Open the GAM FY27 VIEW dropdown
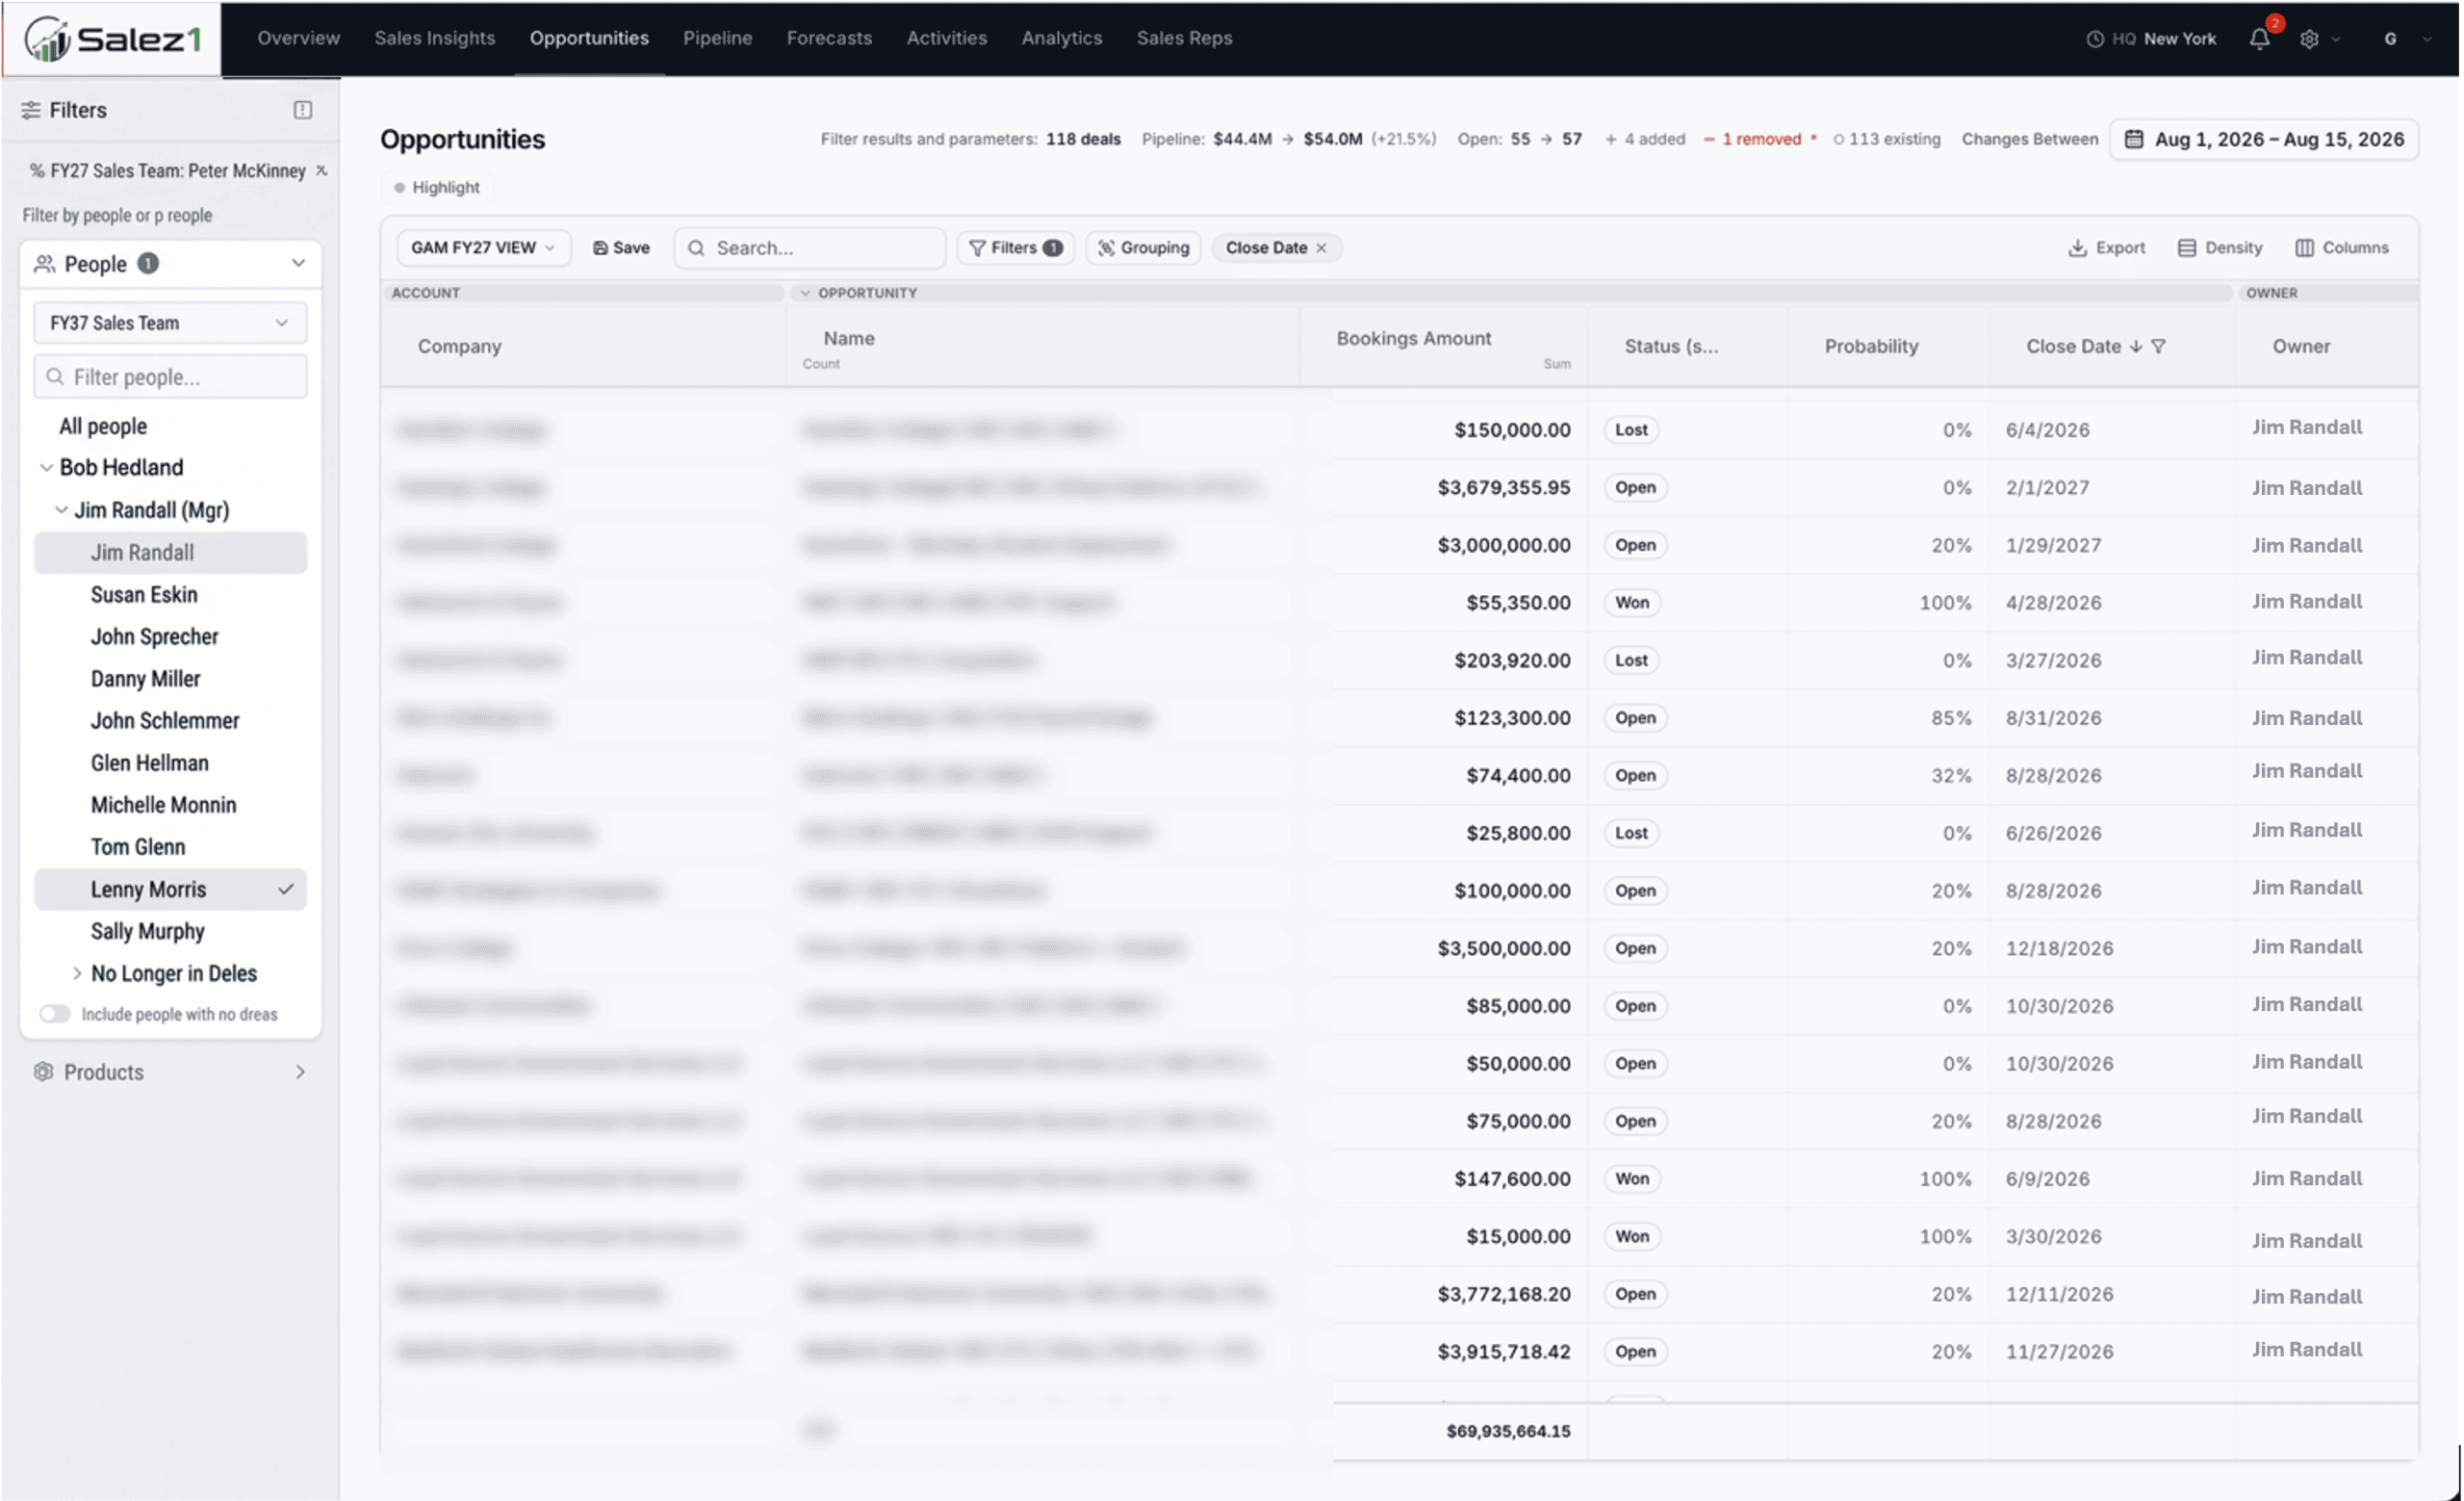The image size is (2464, 1501). tap(483, 248)
